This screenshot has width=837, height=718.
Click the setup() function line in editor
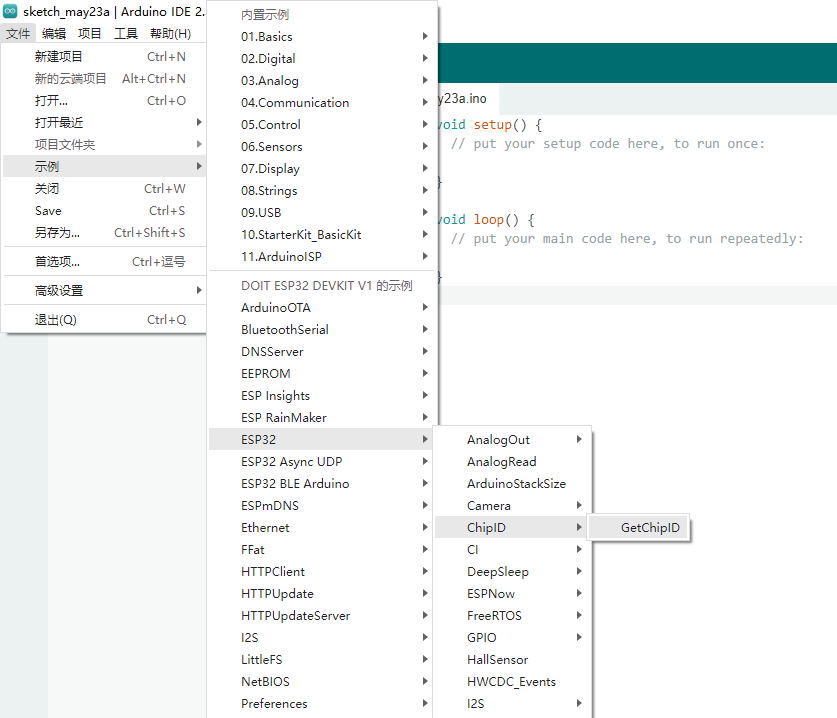[x=490, y=124]
